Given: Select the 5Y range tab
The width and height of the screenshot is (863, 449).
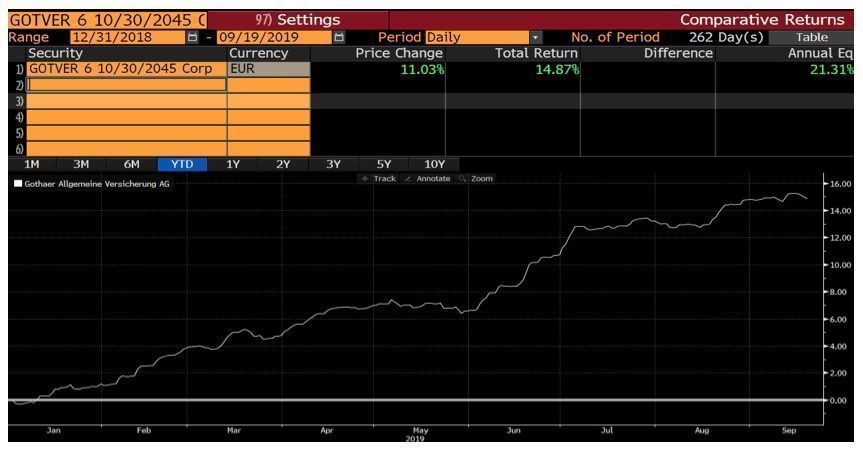Looking at the screenshot, I should (x=384, y=164).
